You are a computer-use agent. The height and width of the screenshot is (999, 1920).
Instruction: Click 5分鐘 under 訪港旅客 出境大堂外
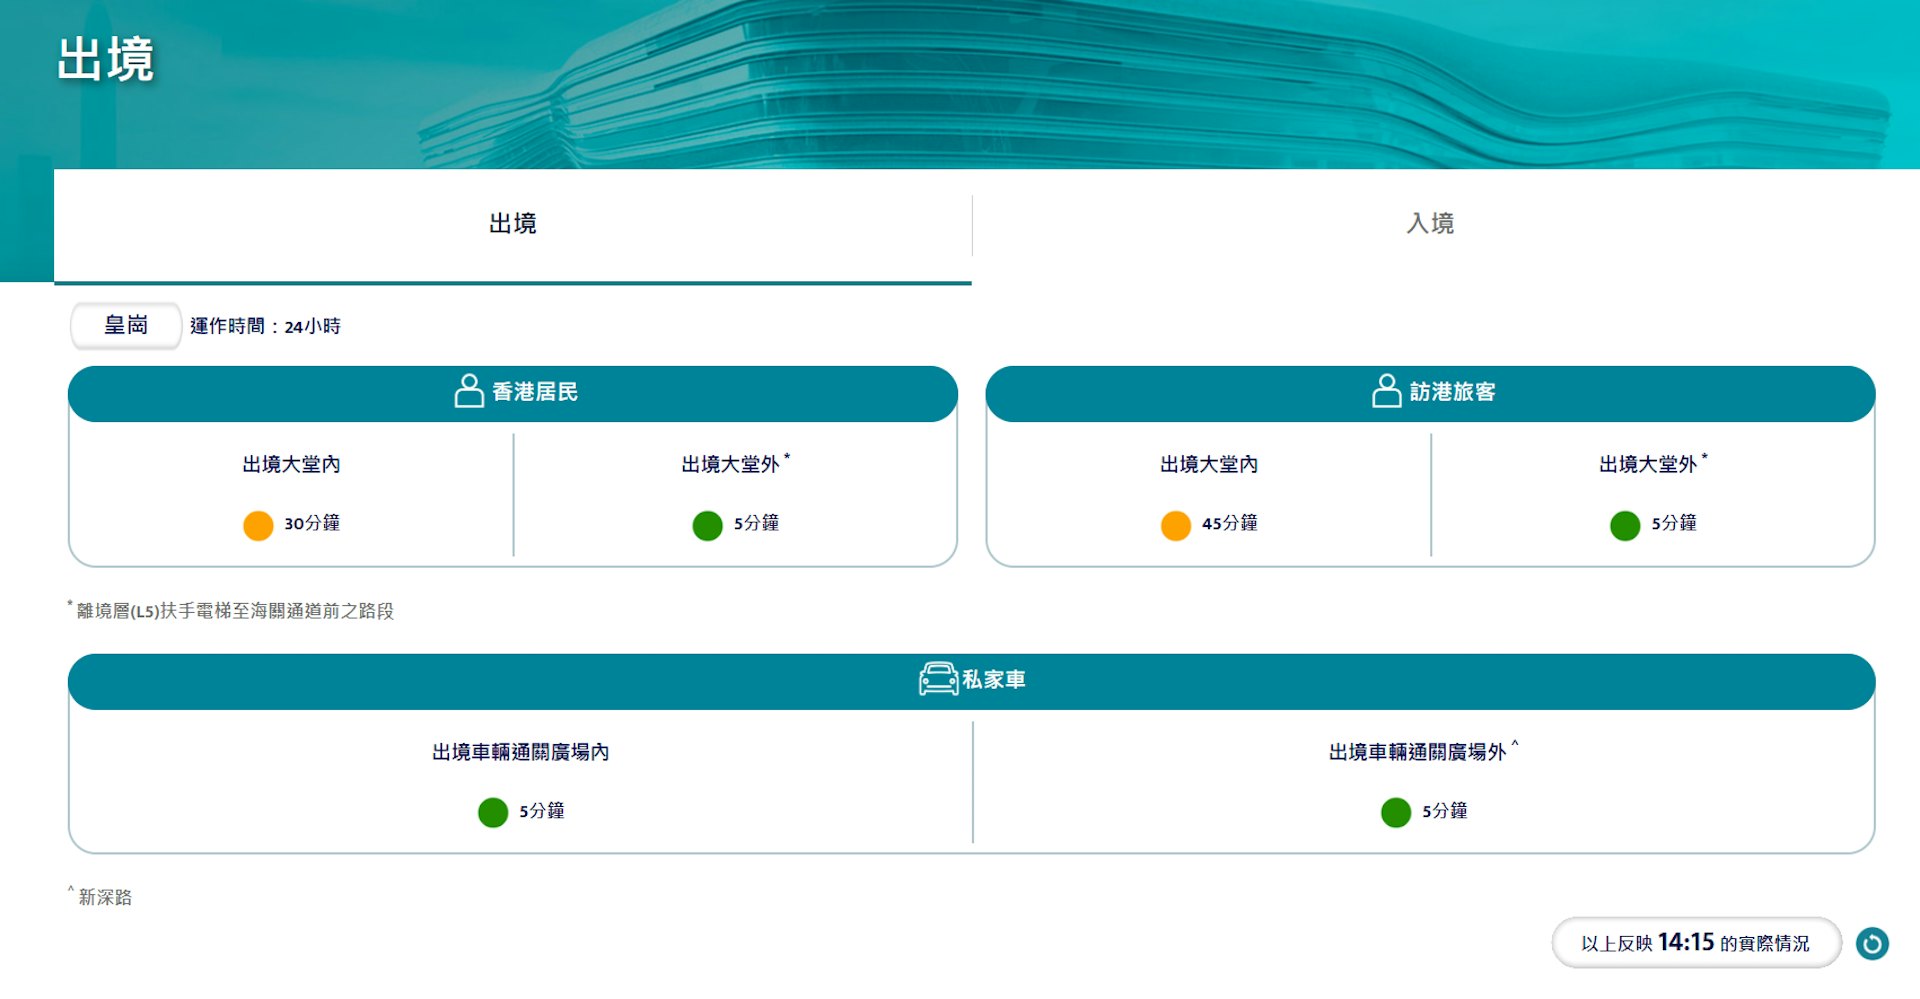click(x=1674, y=523)
